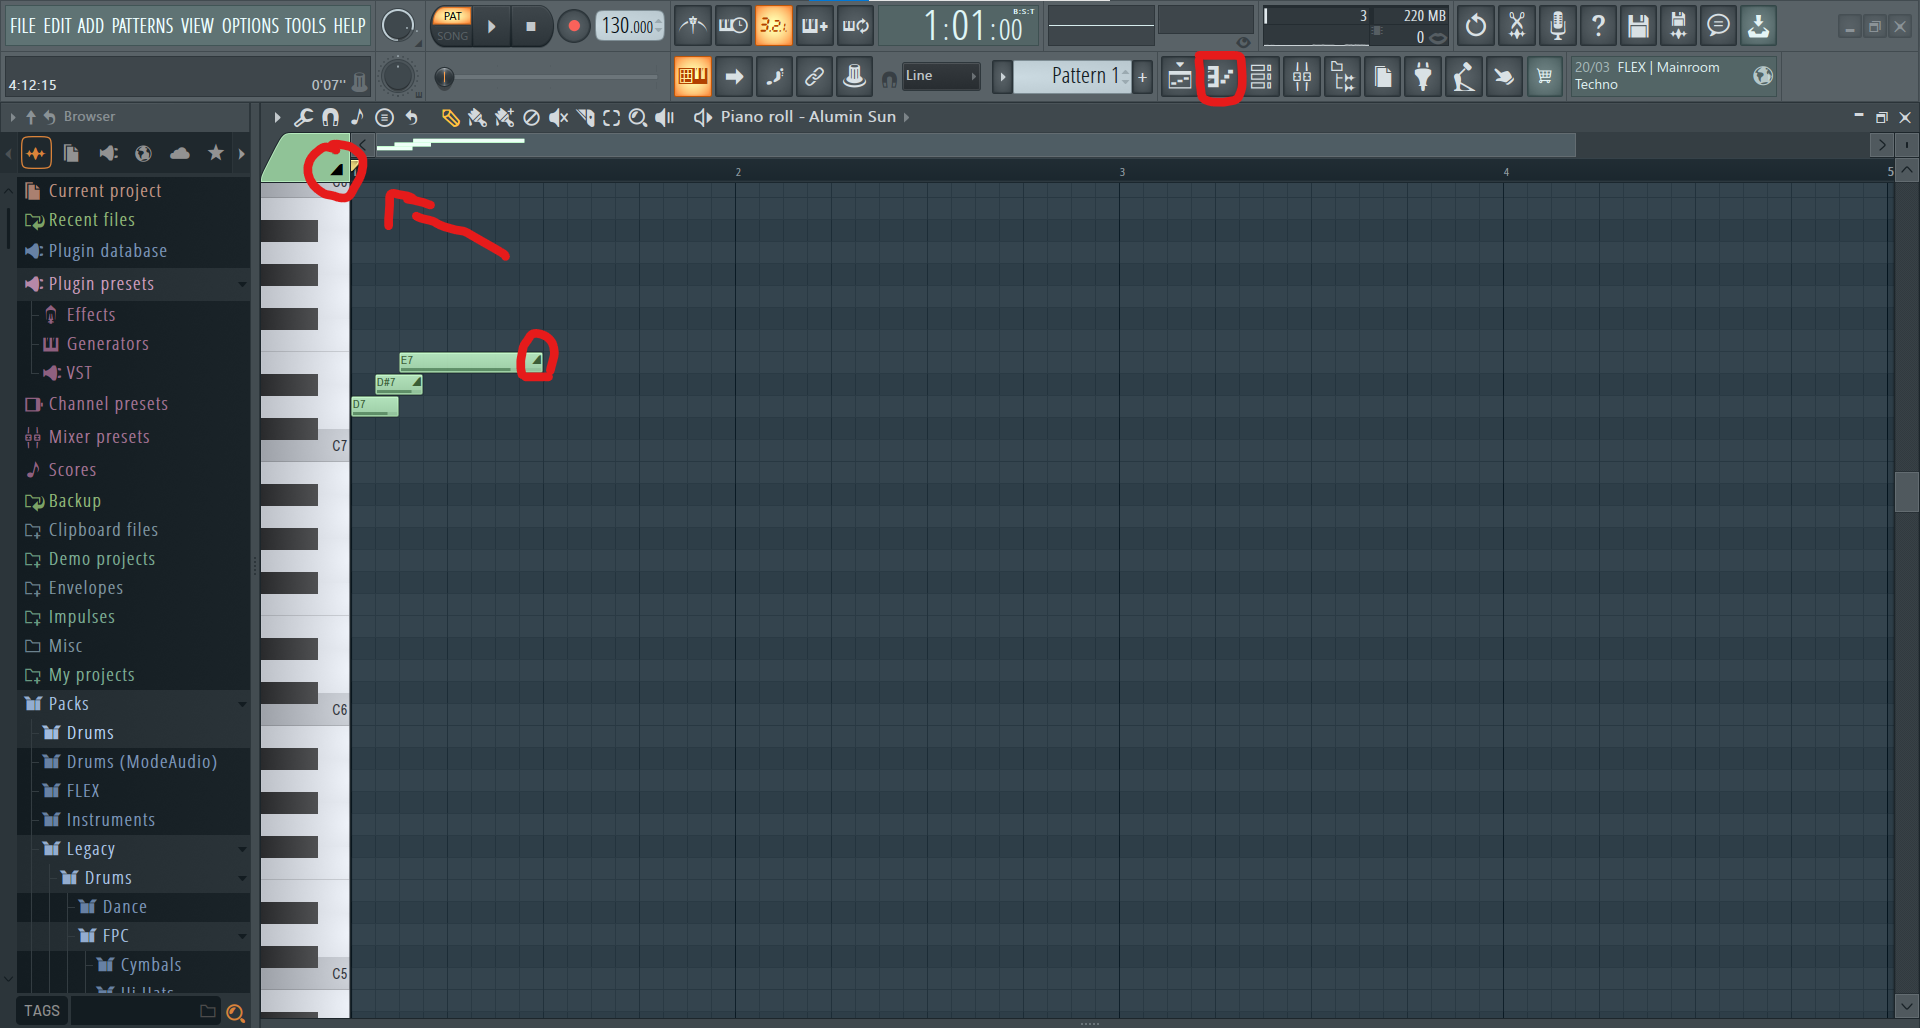Screen dimensions: 1920x1028
Task: Toggle the metronome icon
Action: [692, 26]
